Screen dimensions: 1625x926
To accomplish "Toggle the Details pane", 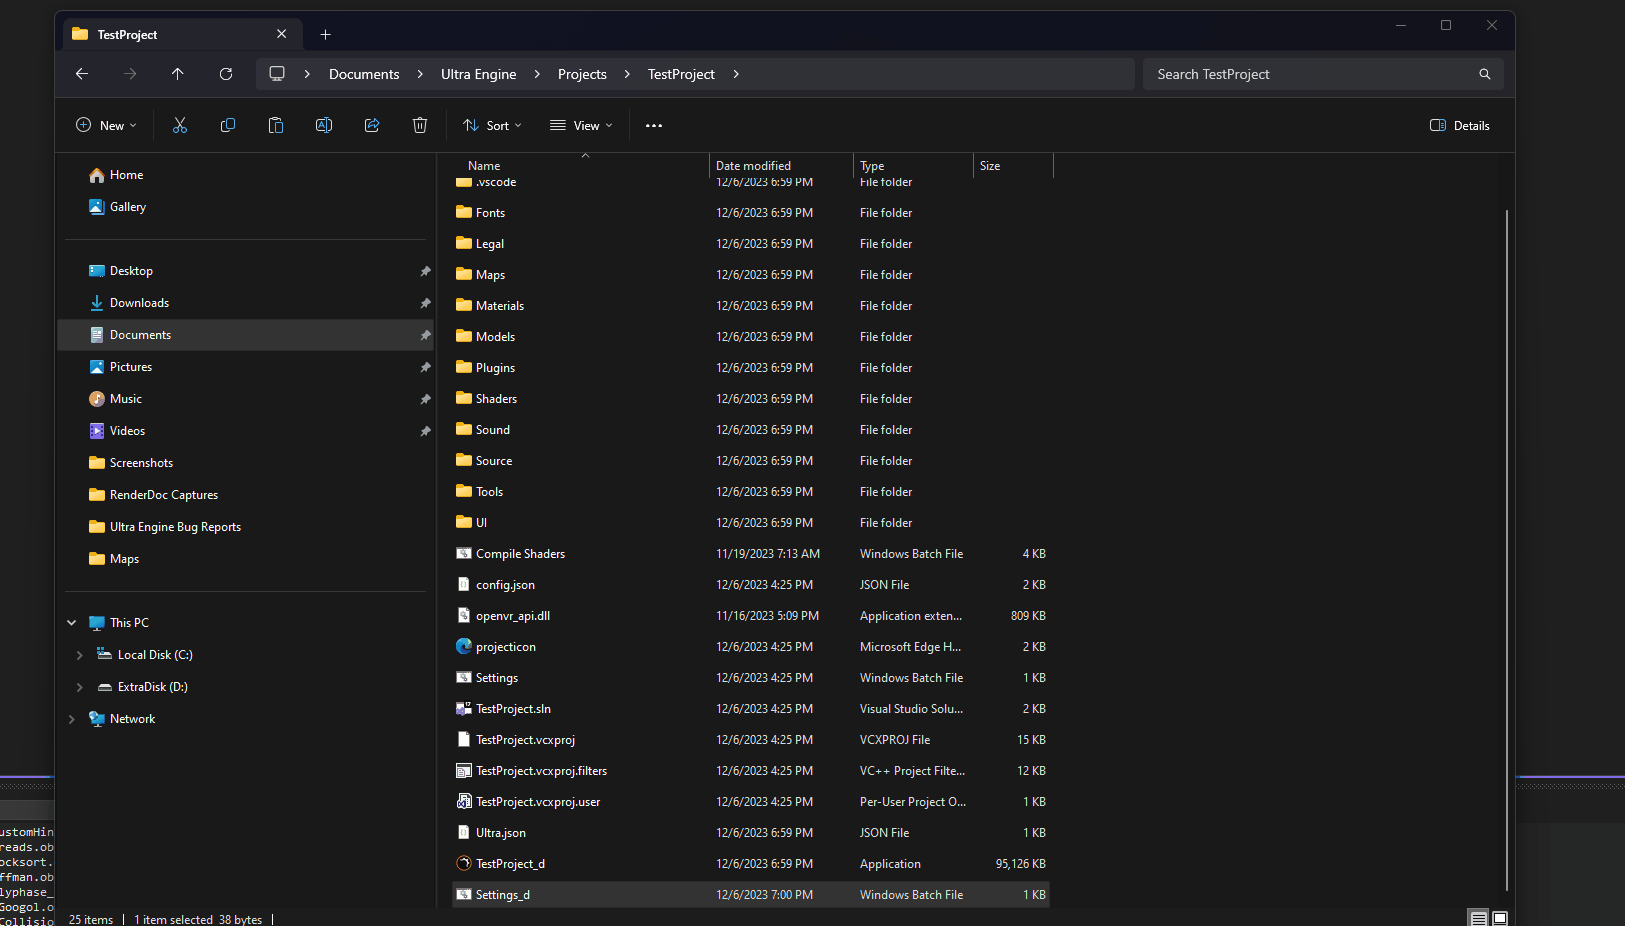I will [1458, 125].
